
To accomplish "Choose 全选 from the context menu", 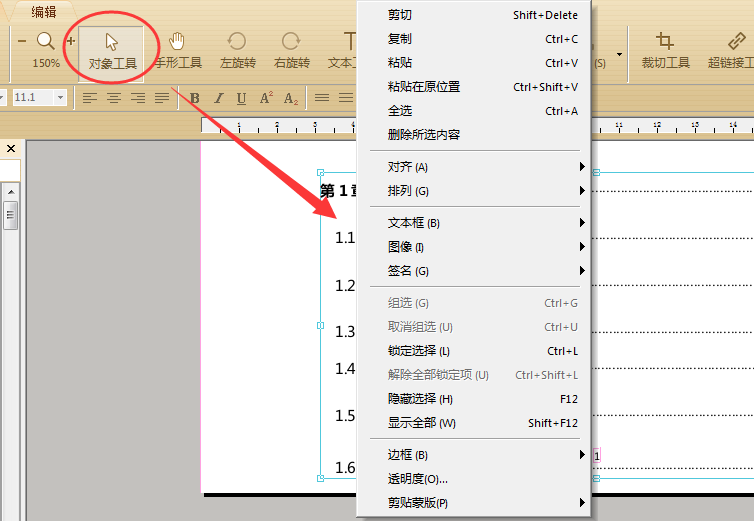I will click(x=400, y=111).
